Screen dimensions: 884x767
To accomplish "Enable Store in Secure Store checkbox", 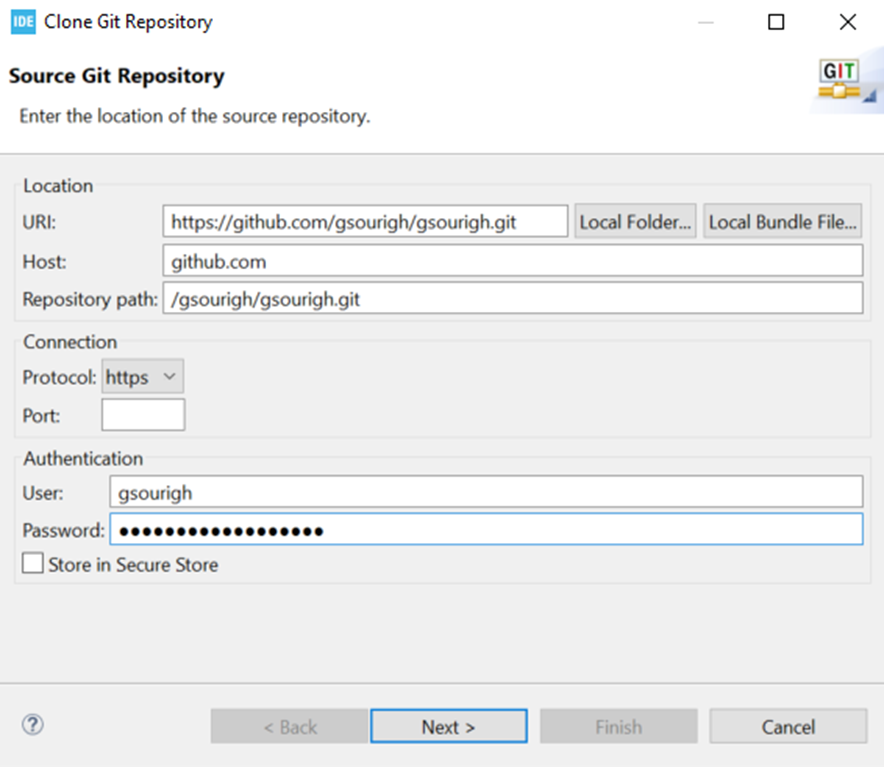I will [33, 563].
